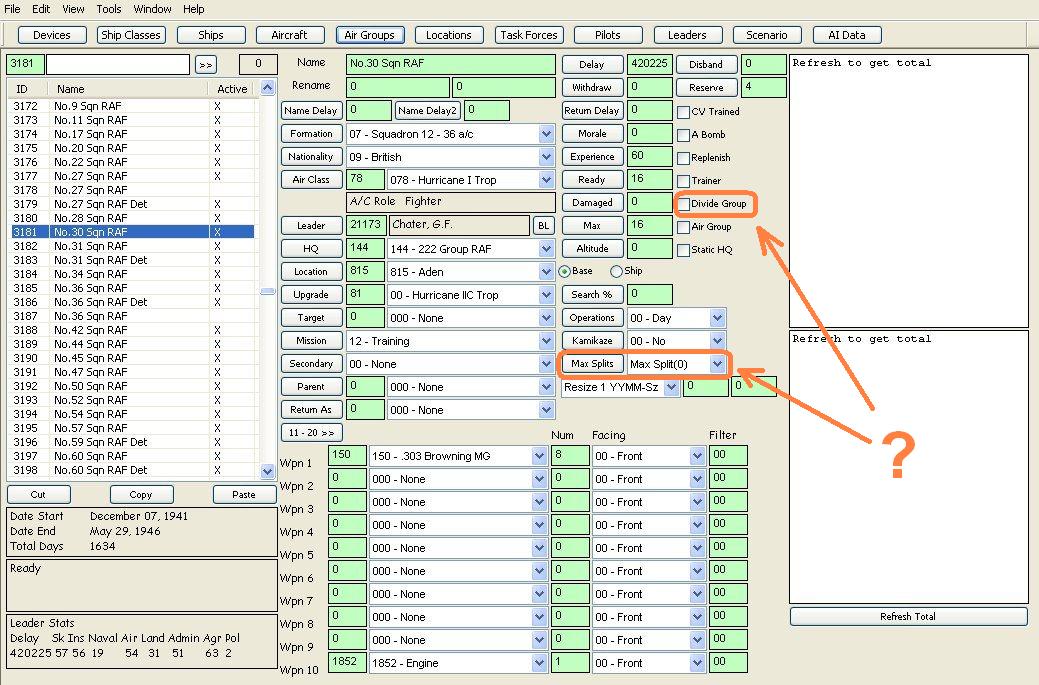
Task: Select the Base radio button
Action: coord(565,271)
